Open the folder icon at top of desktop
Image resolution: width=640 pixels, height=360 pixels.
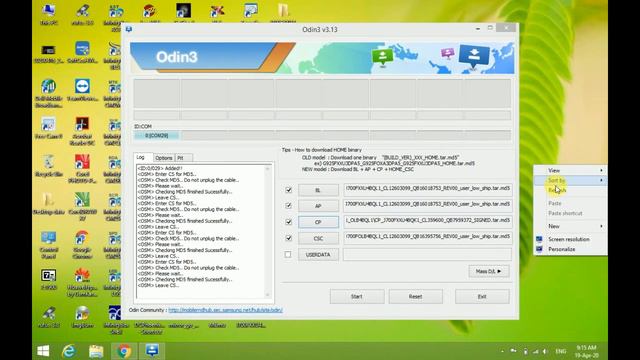(283, 11)
